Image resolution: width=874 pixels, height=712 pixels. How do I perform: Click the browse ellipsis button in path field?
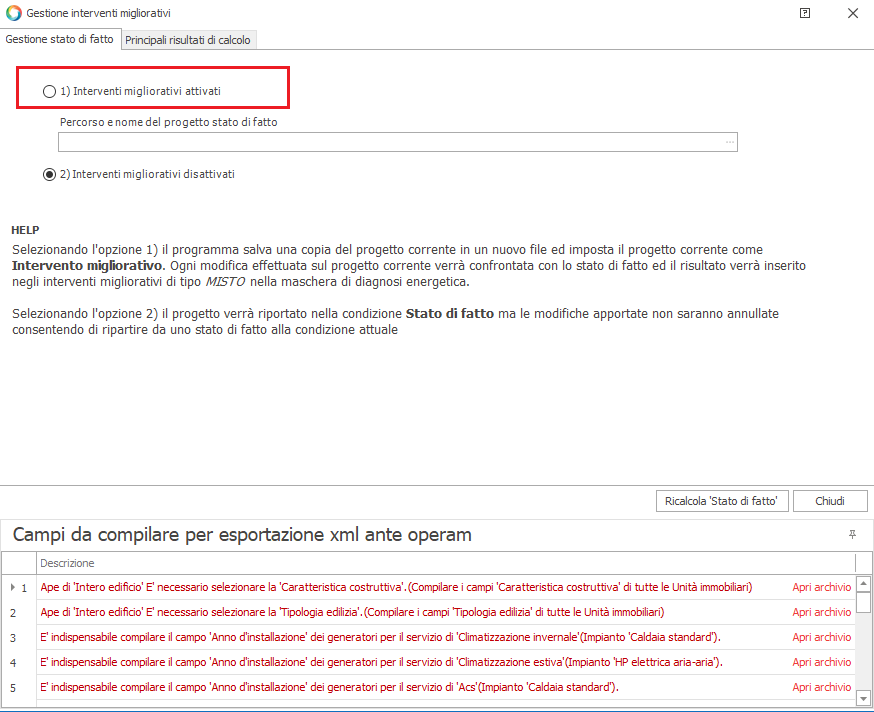point(730,142)
